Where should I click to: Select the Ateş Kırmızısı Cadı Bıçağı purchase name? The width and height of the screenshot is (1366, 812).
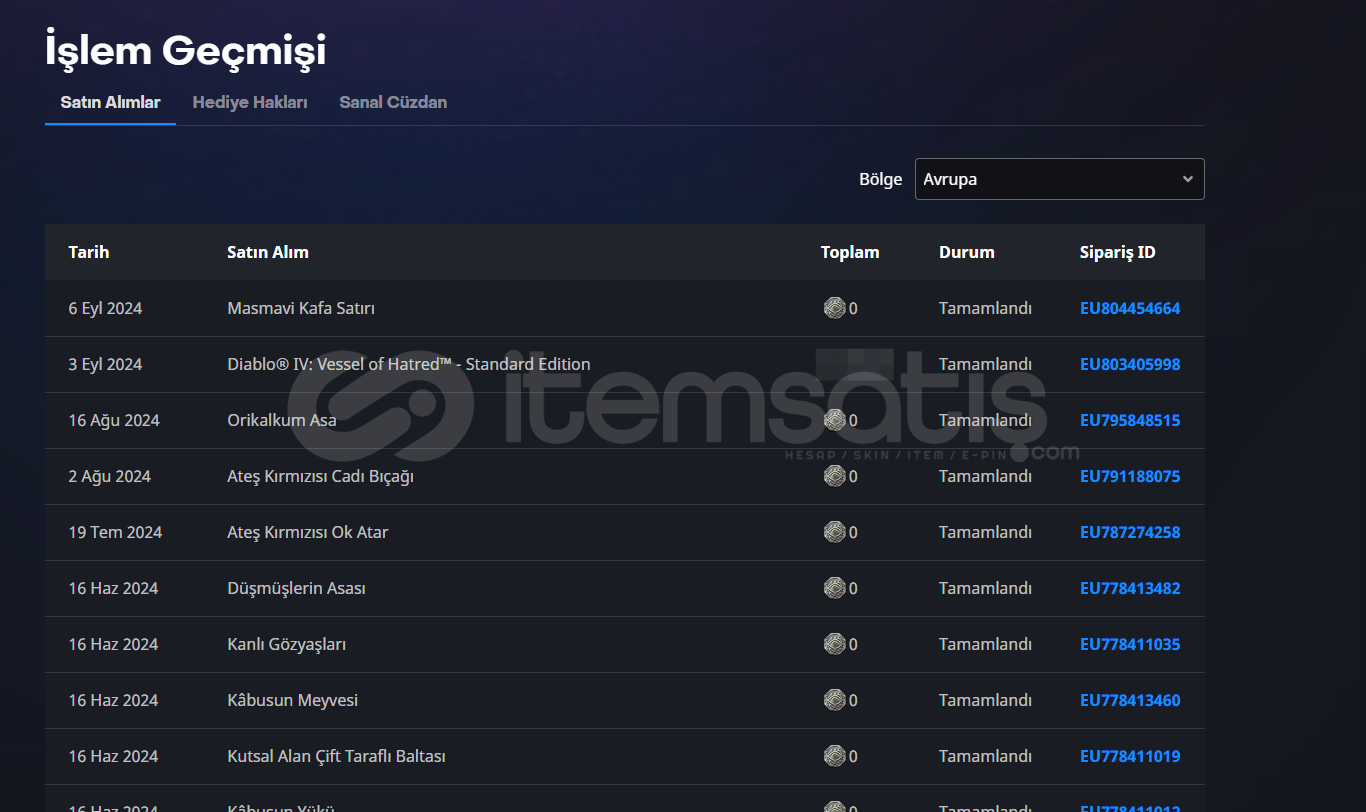click(x=320, y=477)
